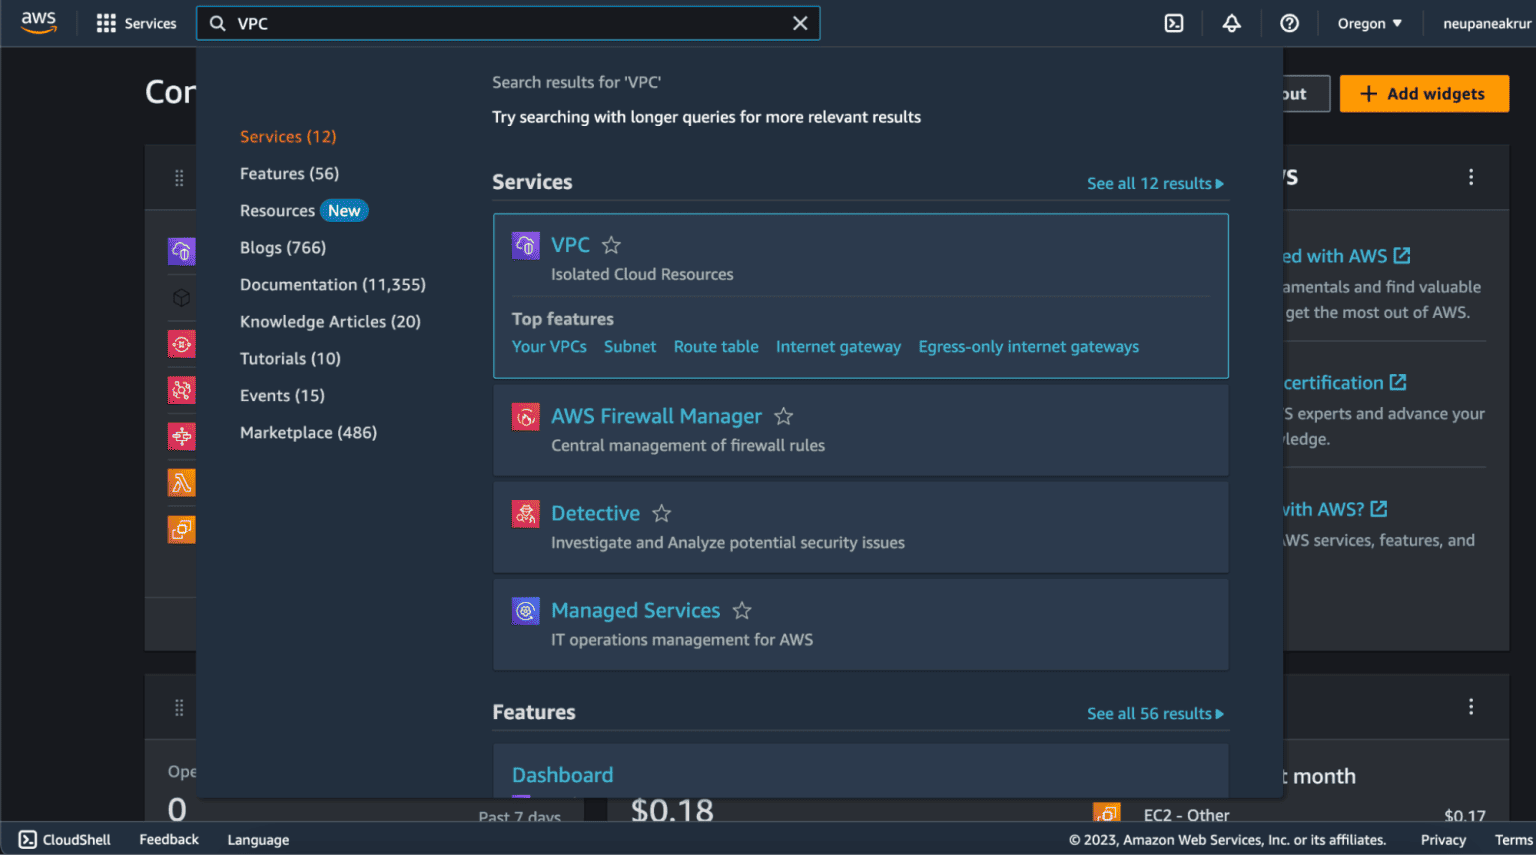
Task: Launch CloudShell from the top bar icon
Action: click(x=1174, y=23)
